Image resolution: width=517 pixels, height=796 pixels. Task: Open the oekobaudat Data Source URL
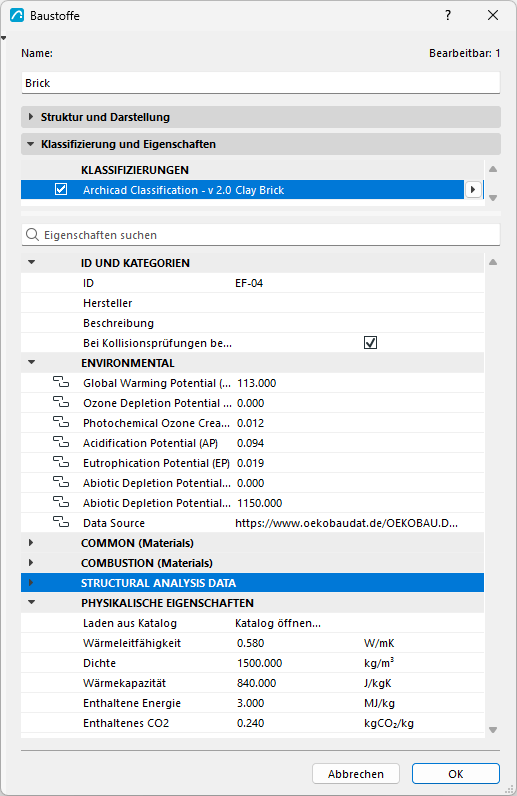(346, 523)
